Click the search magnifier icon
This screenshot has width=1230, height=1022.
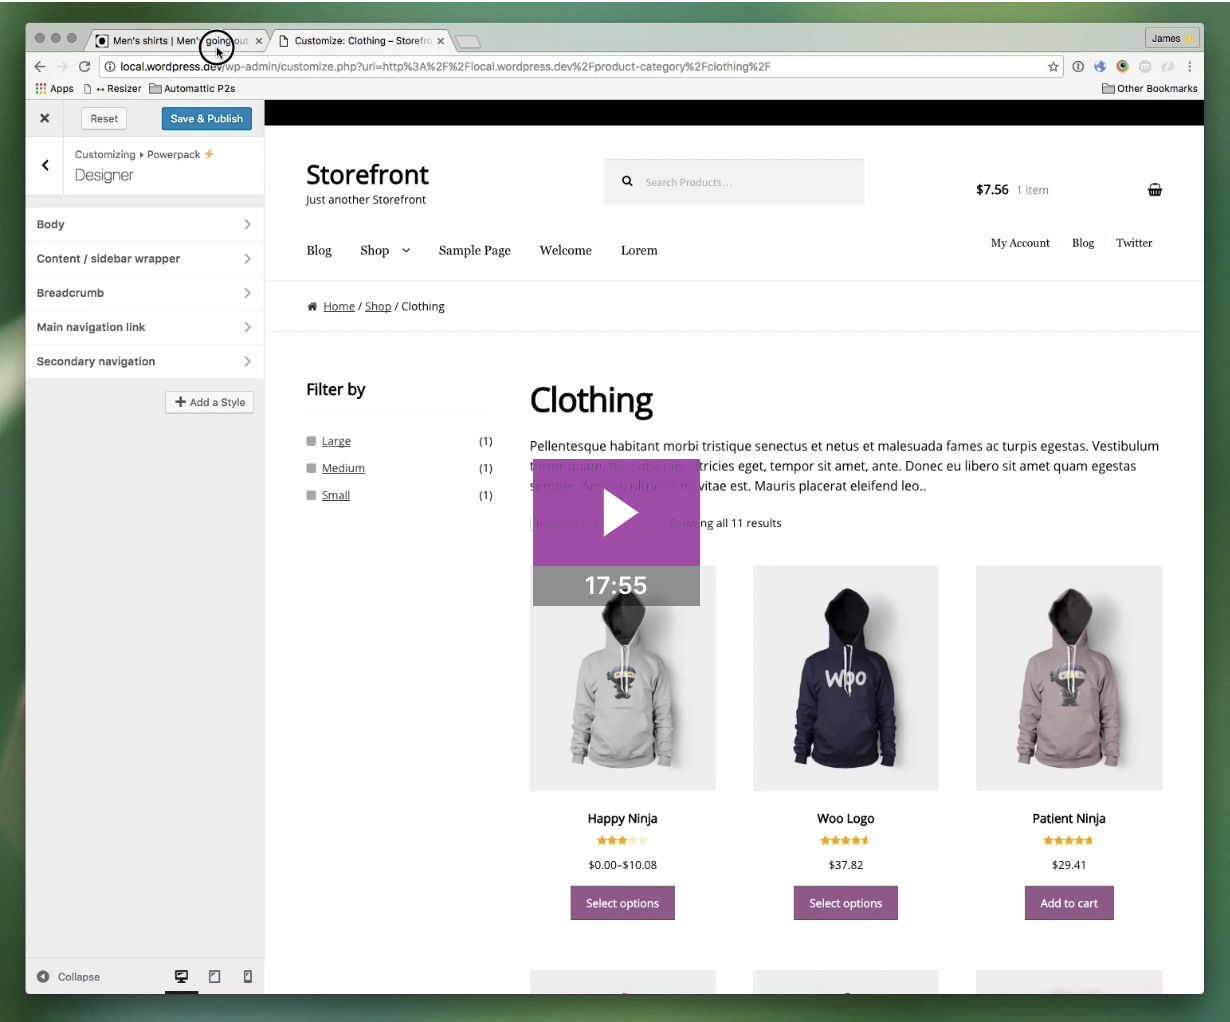tap(627, 182)
